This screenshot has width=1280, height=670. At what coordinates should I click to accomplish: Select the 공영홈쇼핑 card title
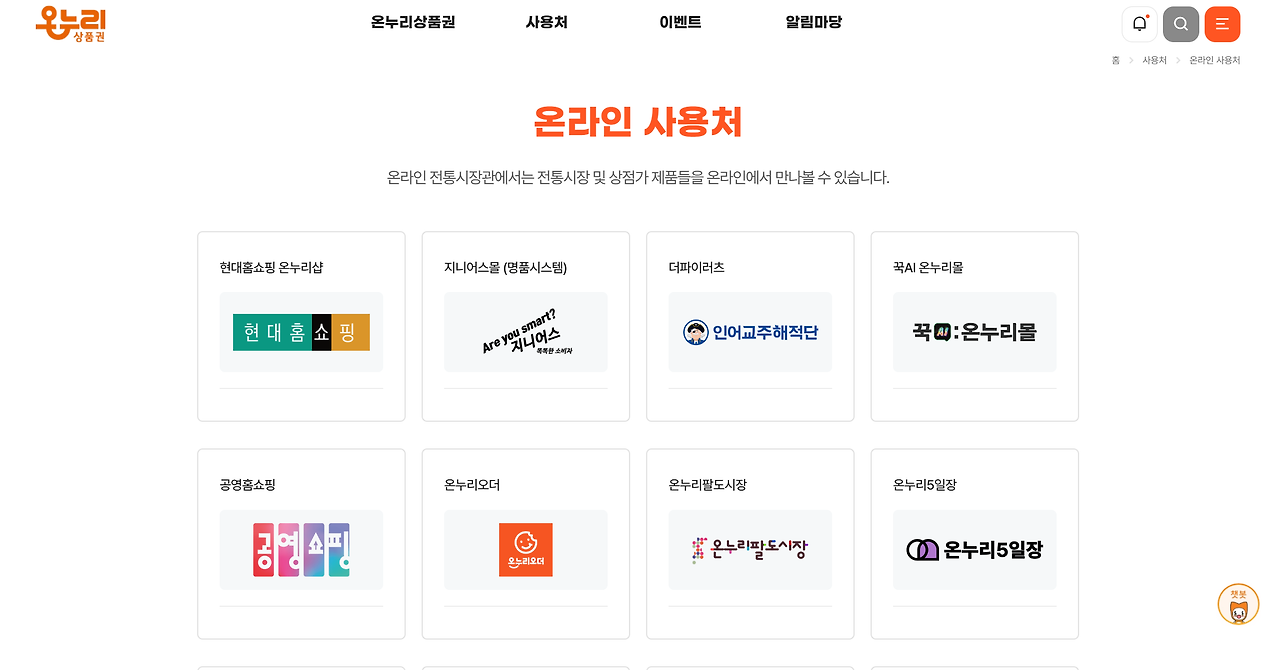click(x=247, y=485)
